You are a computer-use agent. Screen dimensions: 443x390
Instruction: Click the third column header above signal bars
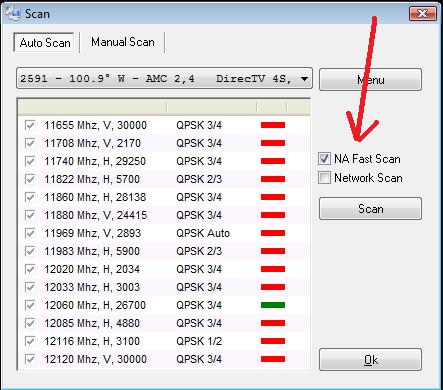(x=272, y=107)
